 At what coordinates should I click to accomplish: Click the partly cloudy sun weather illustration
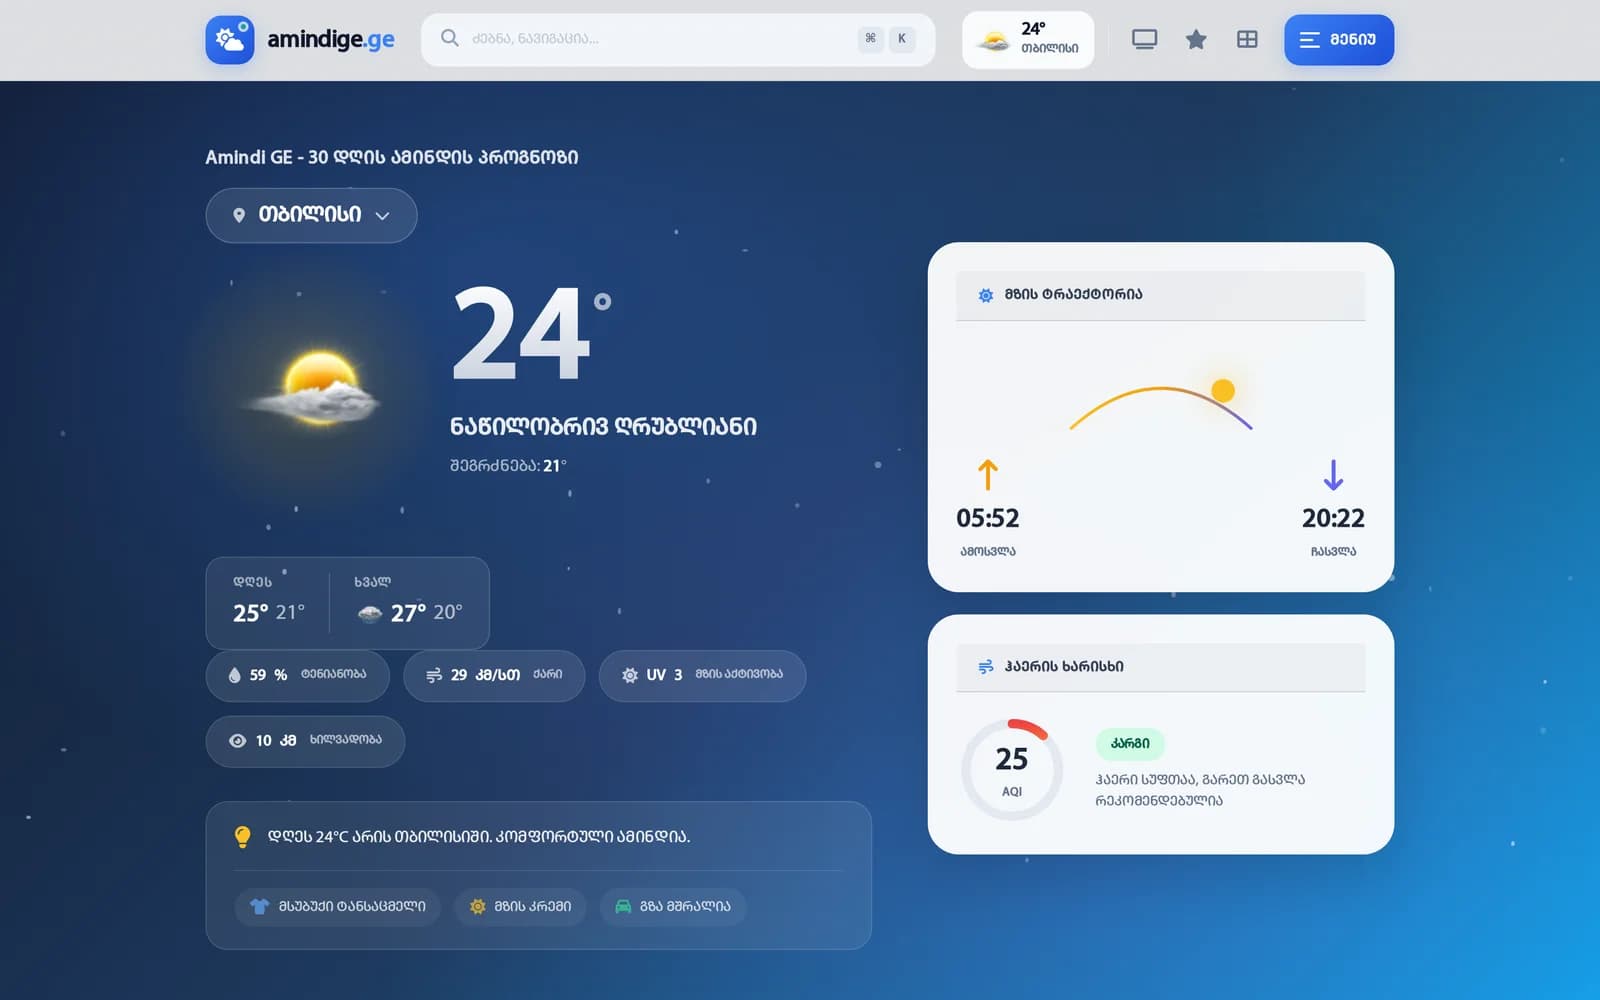tap(315, 388)
